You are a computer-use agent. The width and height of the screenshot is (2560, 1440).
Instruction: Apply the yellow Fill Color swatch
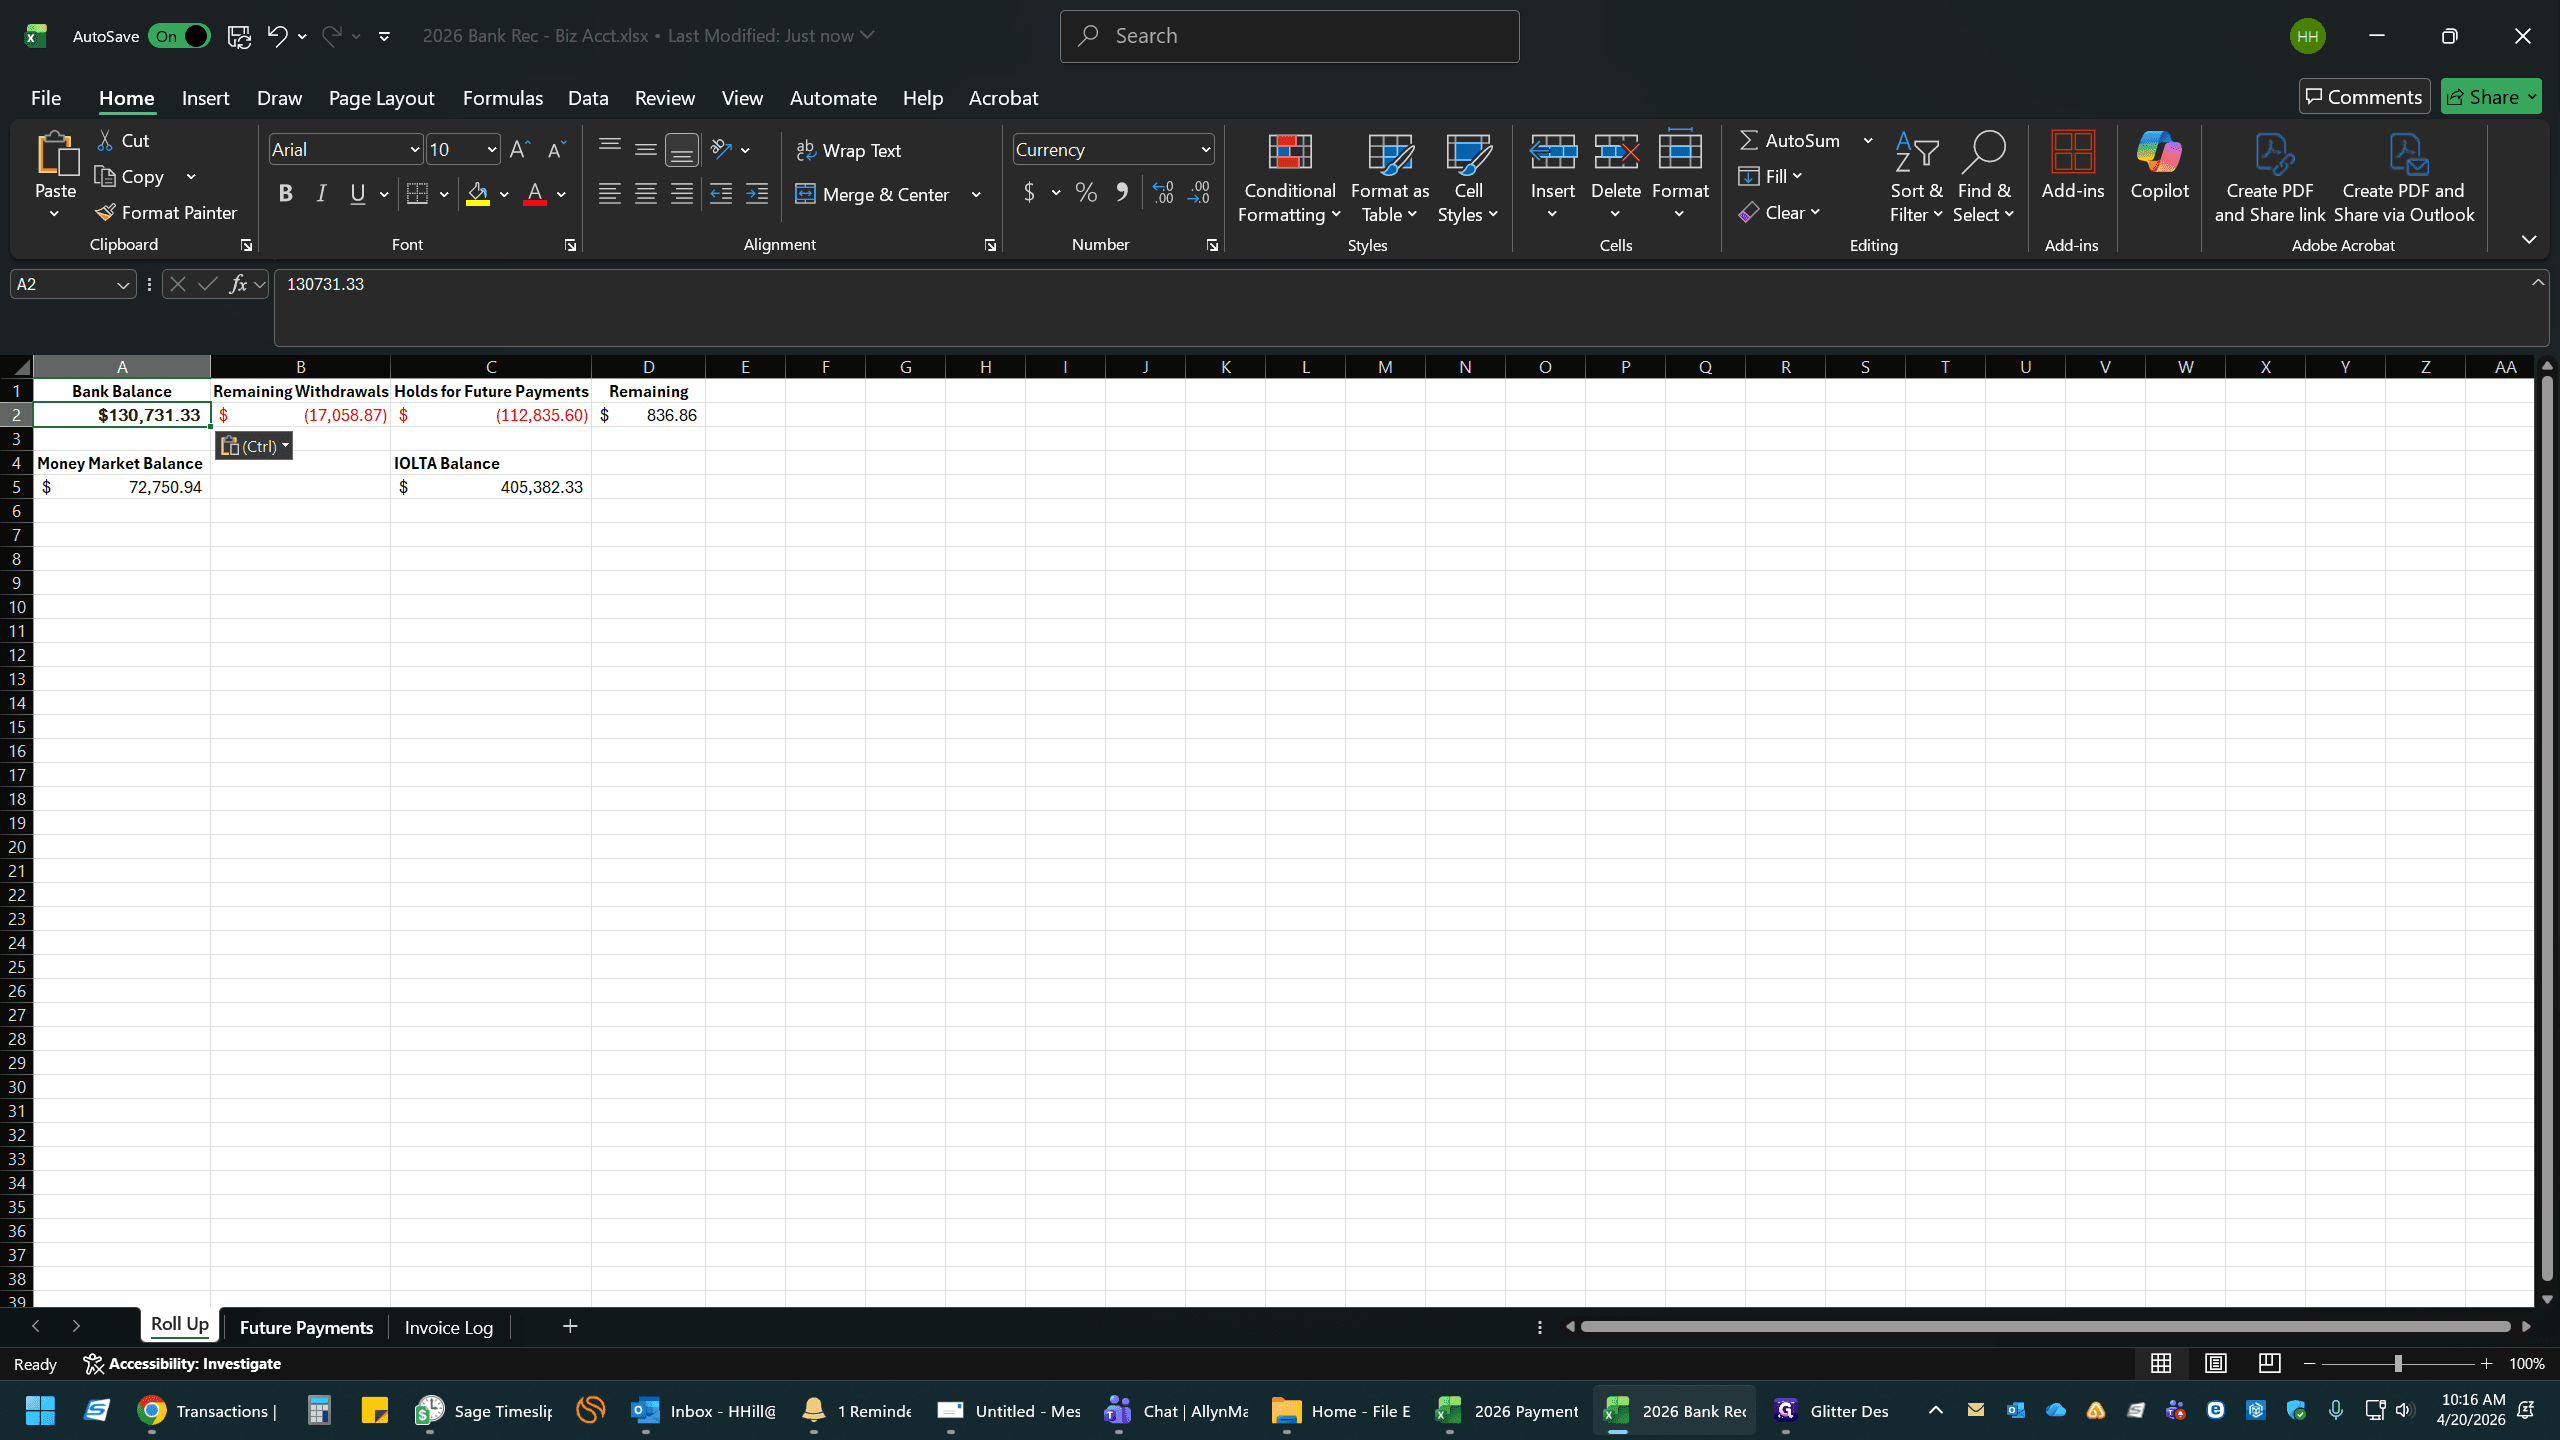(x=478, y=194)
